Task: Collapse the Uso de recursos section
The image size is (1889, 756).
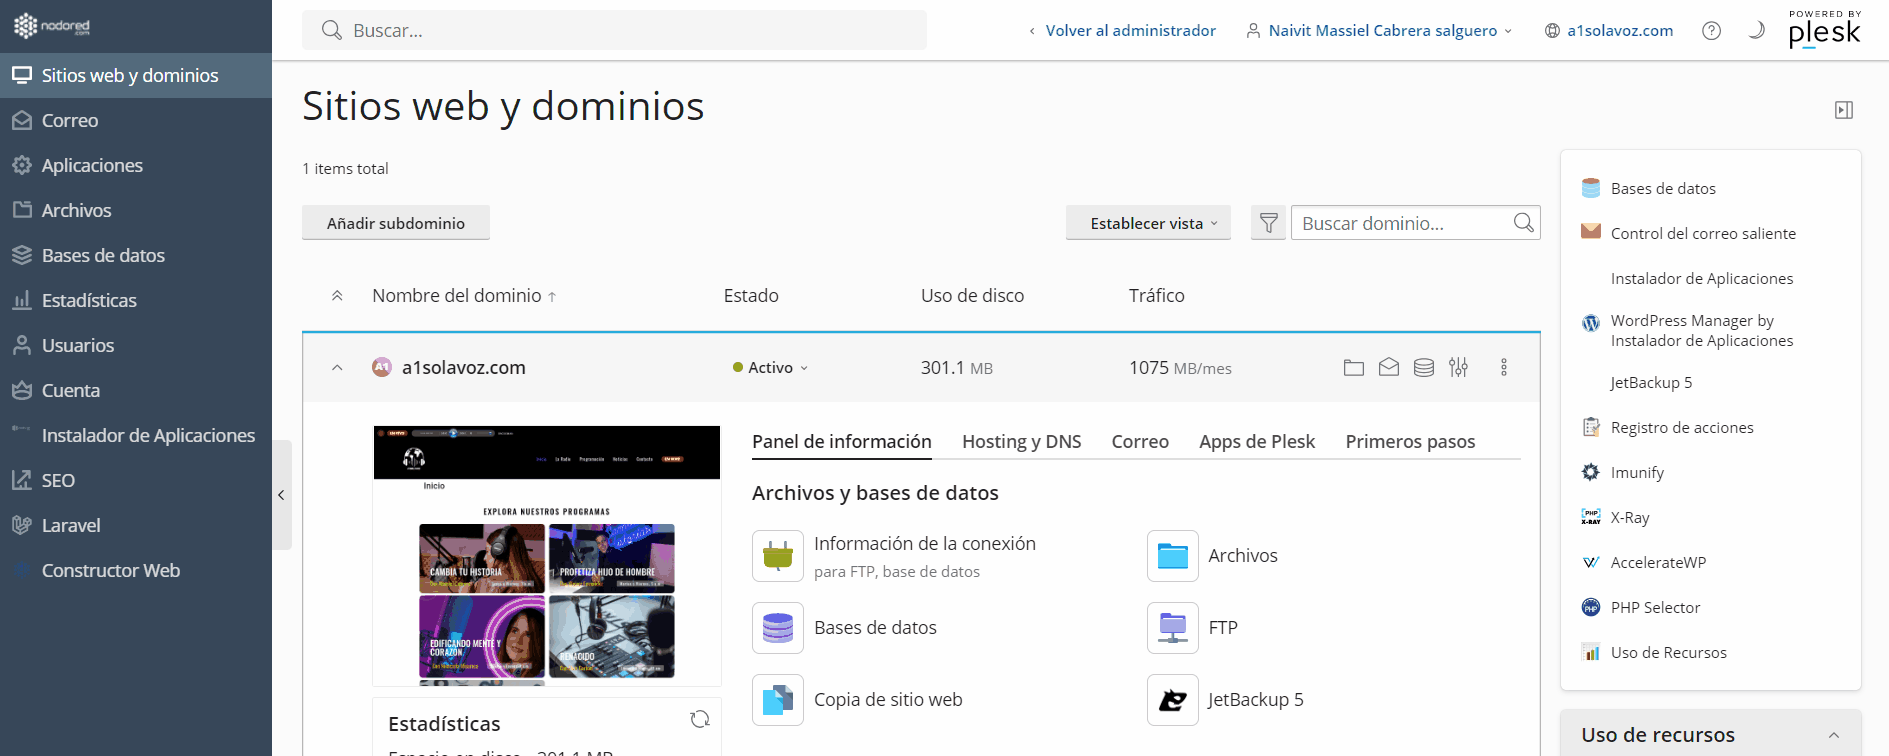Action: click(1833, 735)
